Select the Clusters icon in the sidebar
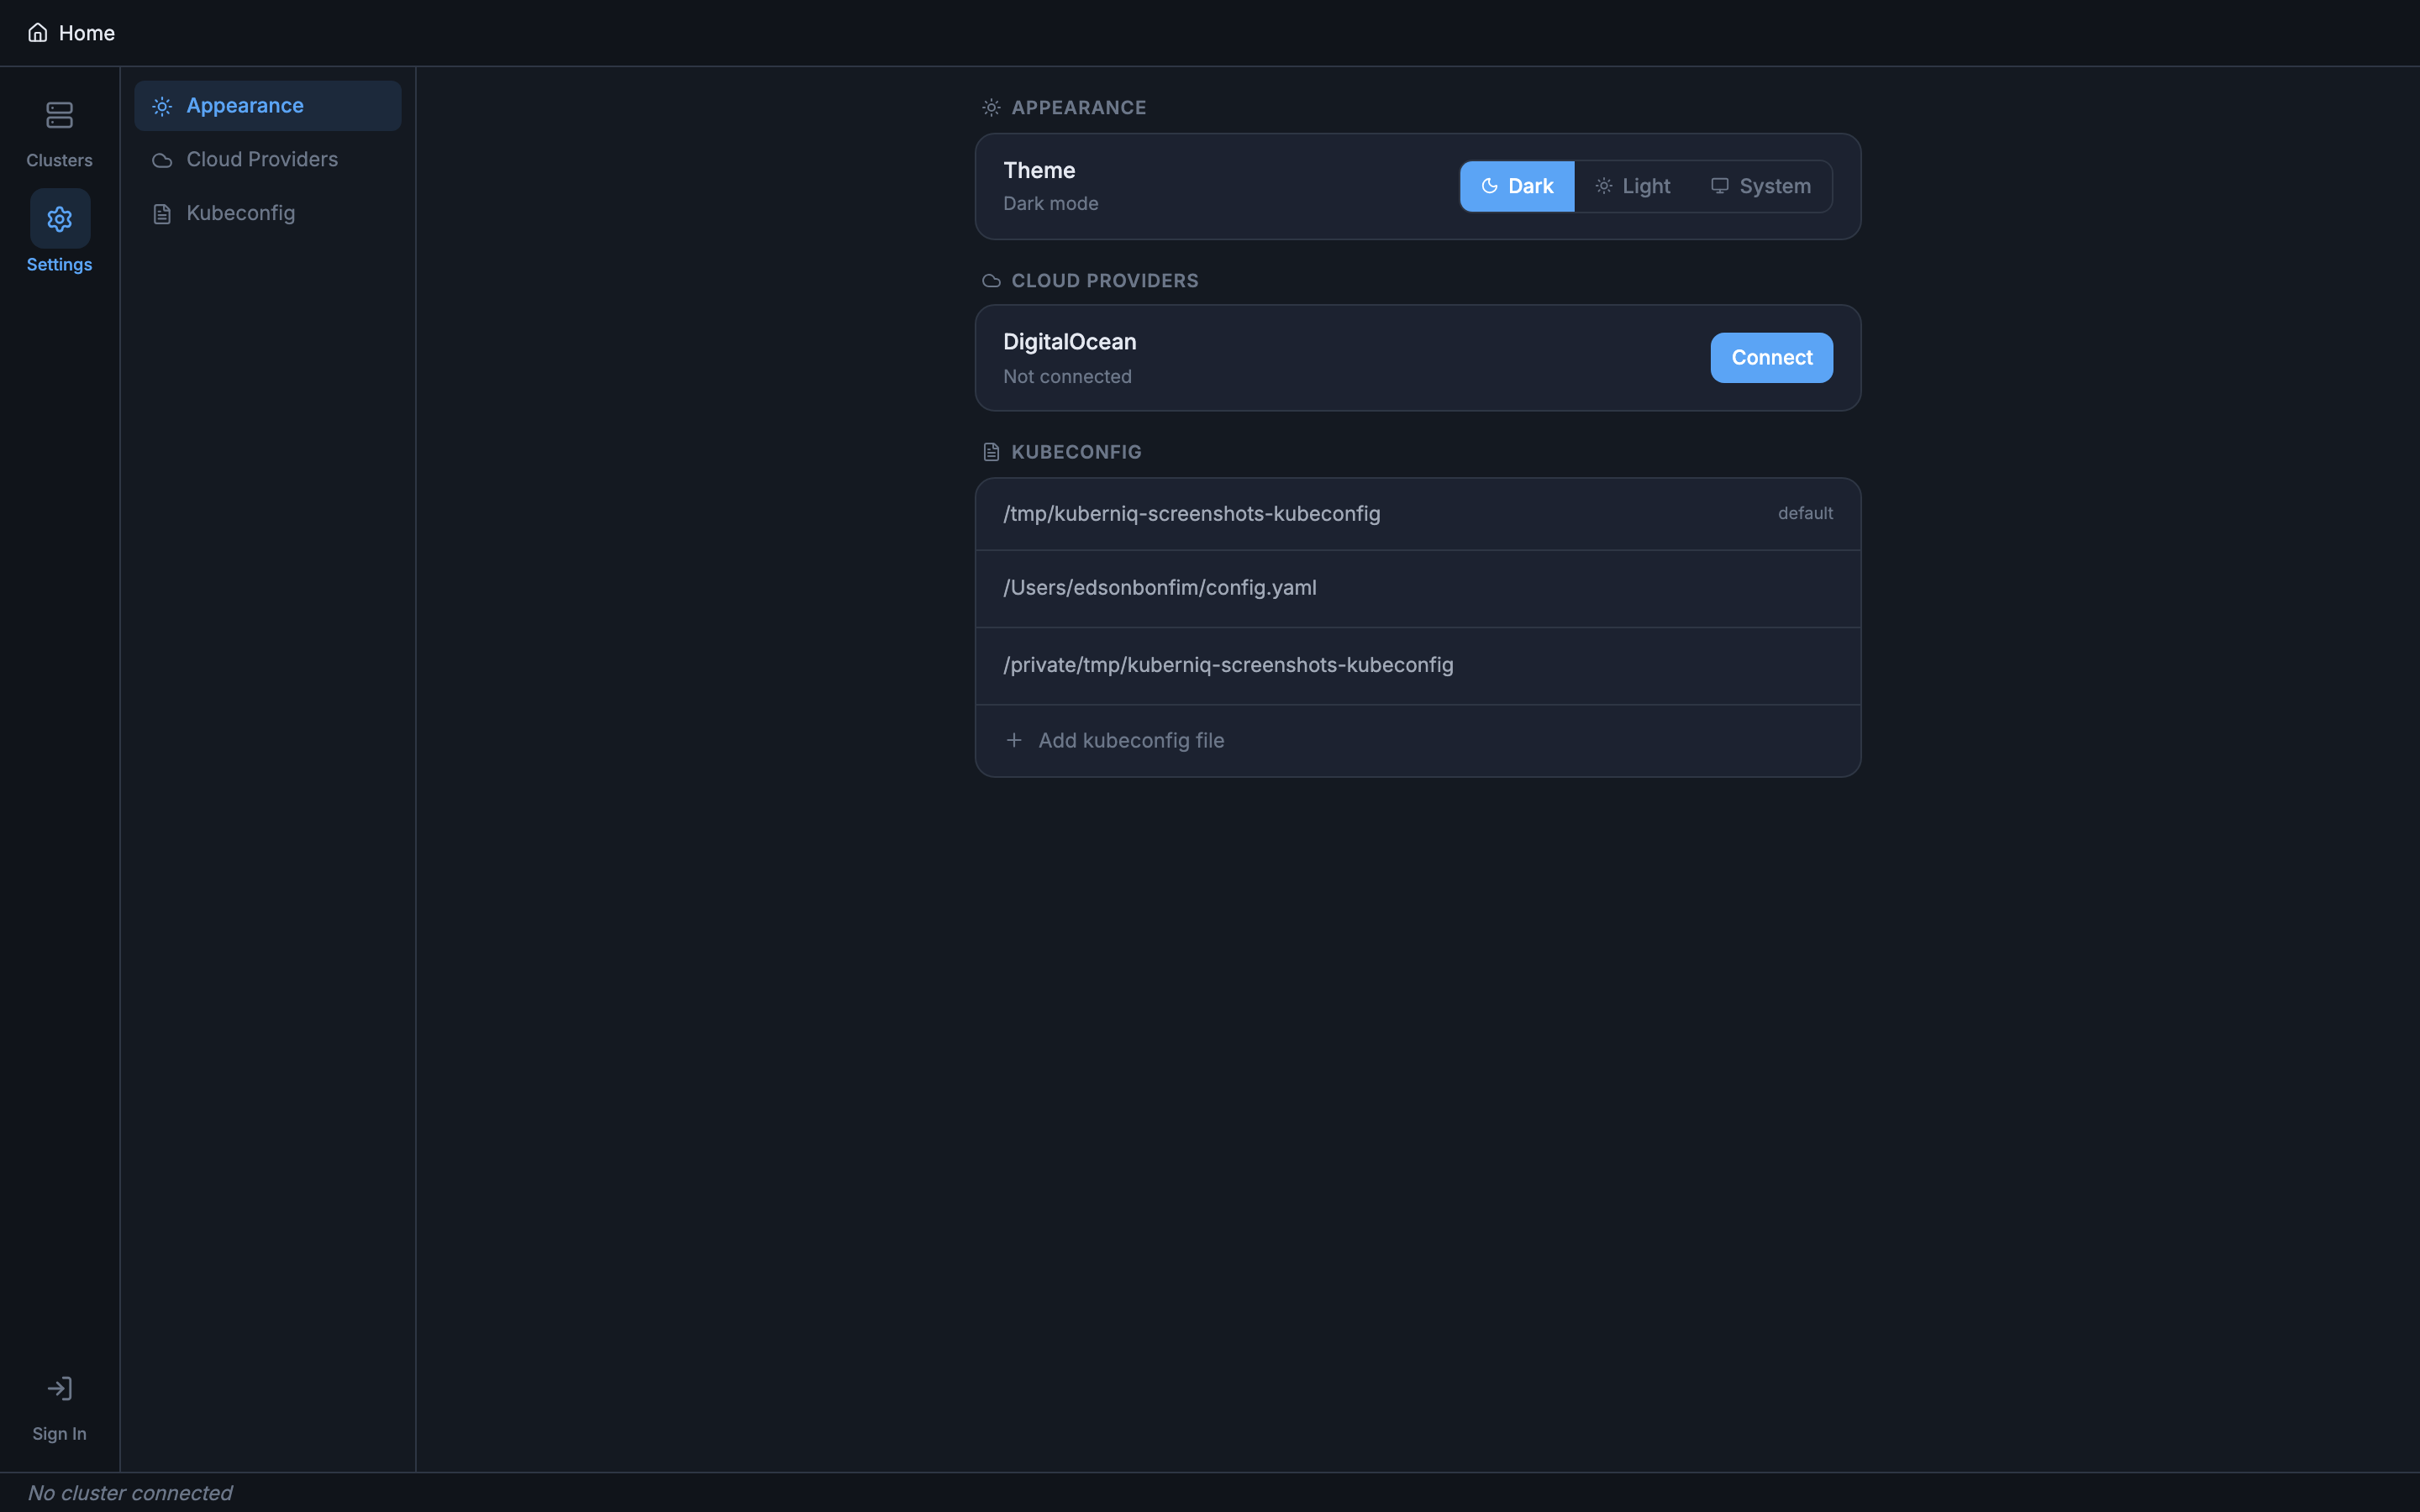Image resolution: width=2420 pixels, height=1512 pixels. point(60,115)
